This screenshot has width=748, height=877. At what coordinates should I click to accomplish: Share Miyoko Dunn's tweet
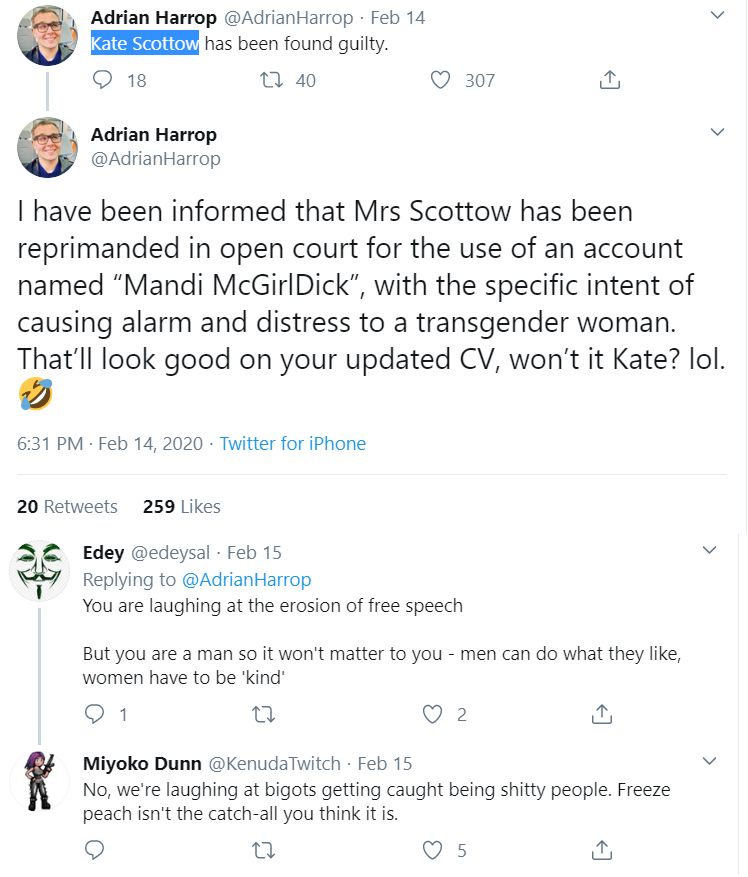pyautogui.click(x=601, y=850)
